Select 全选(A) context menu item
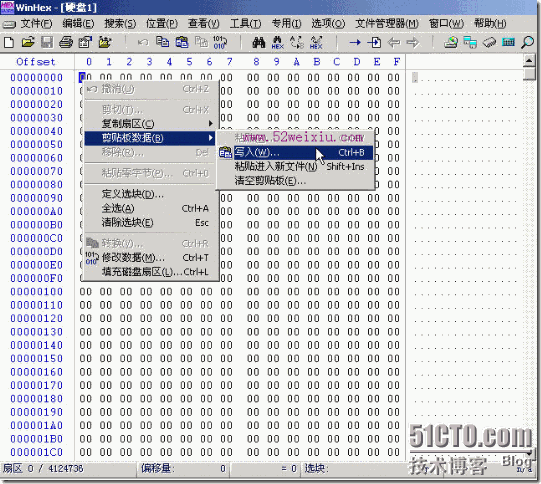Screen dimensions: 541x484 pos(151,208)
